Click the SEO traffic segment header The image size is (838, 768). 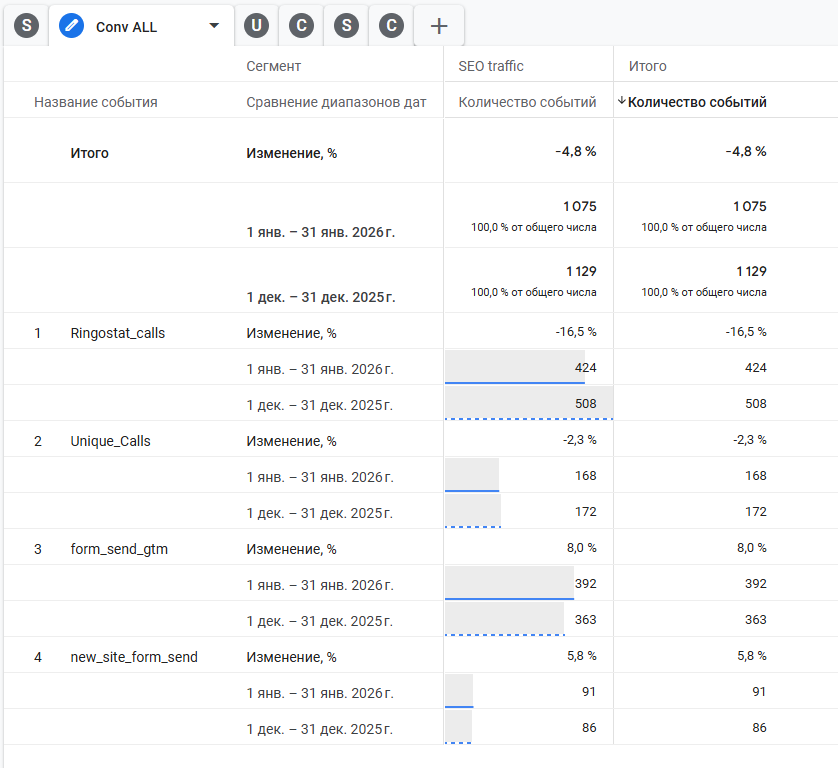[x=491, y=66]
